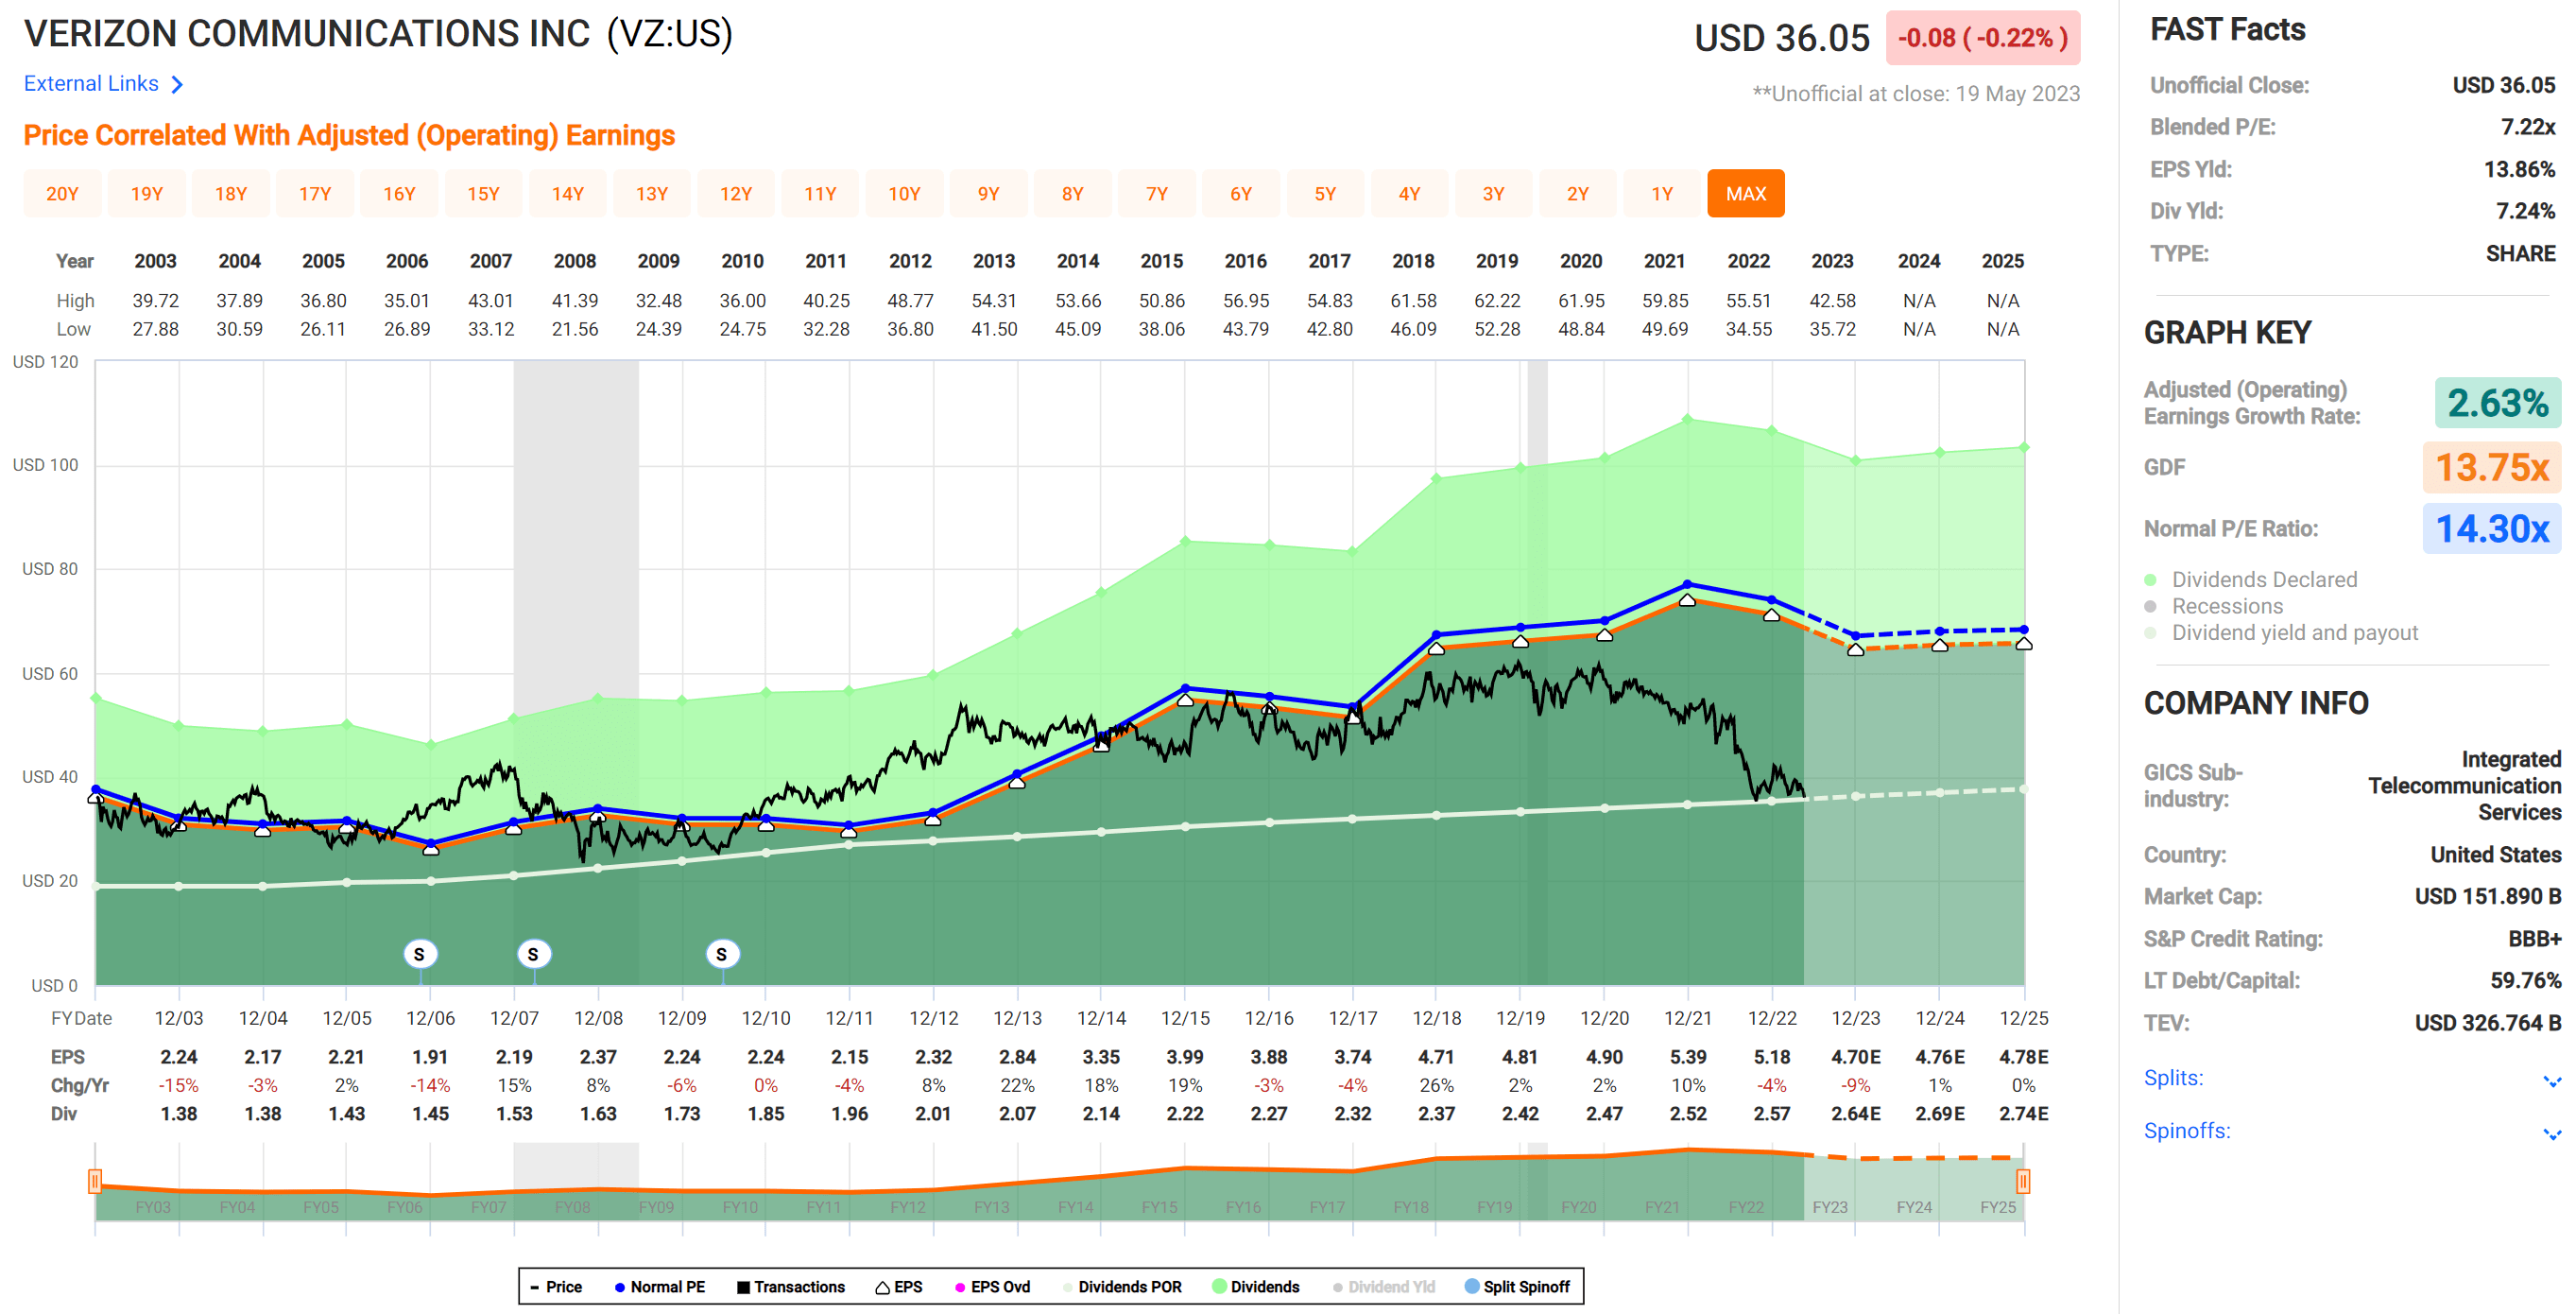The width and height of the screenshot is (2576, 1314).
Task: Toggle Normal PE legend item
Action: pos(659,1287)
